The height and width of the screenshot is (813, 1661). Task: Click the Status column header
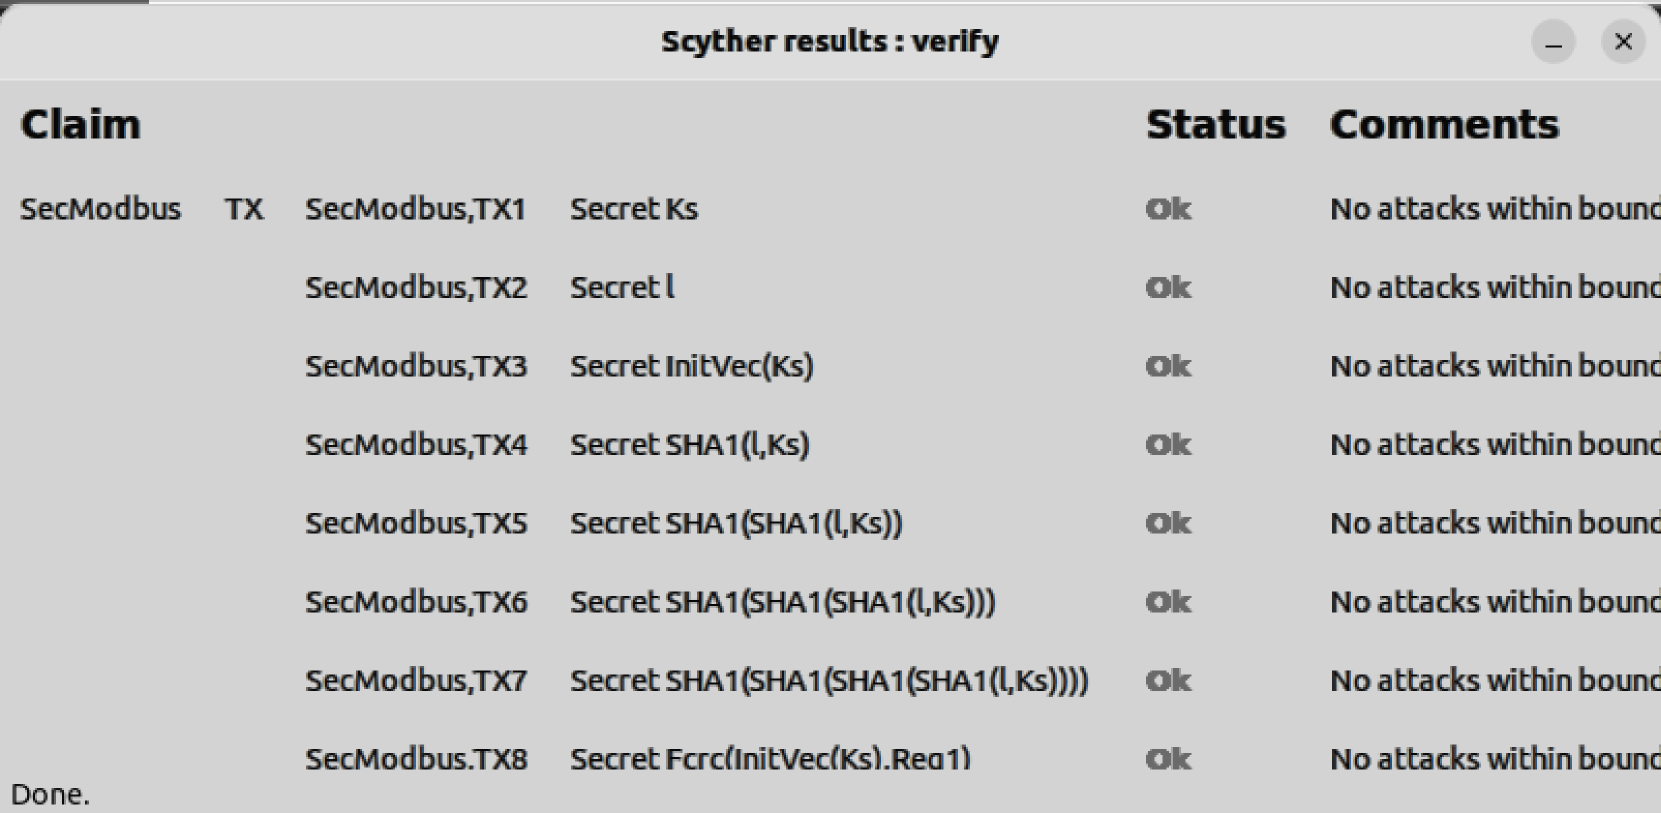click(x=1215, y=125)
